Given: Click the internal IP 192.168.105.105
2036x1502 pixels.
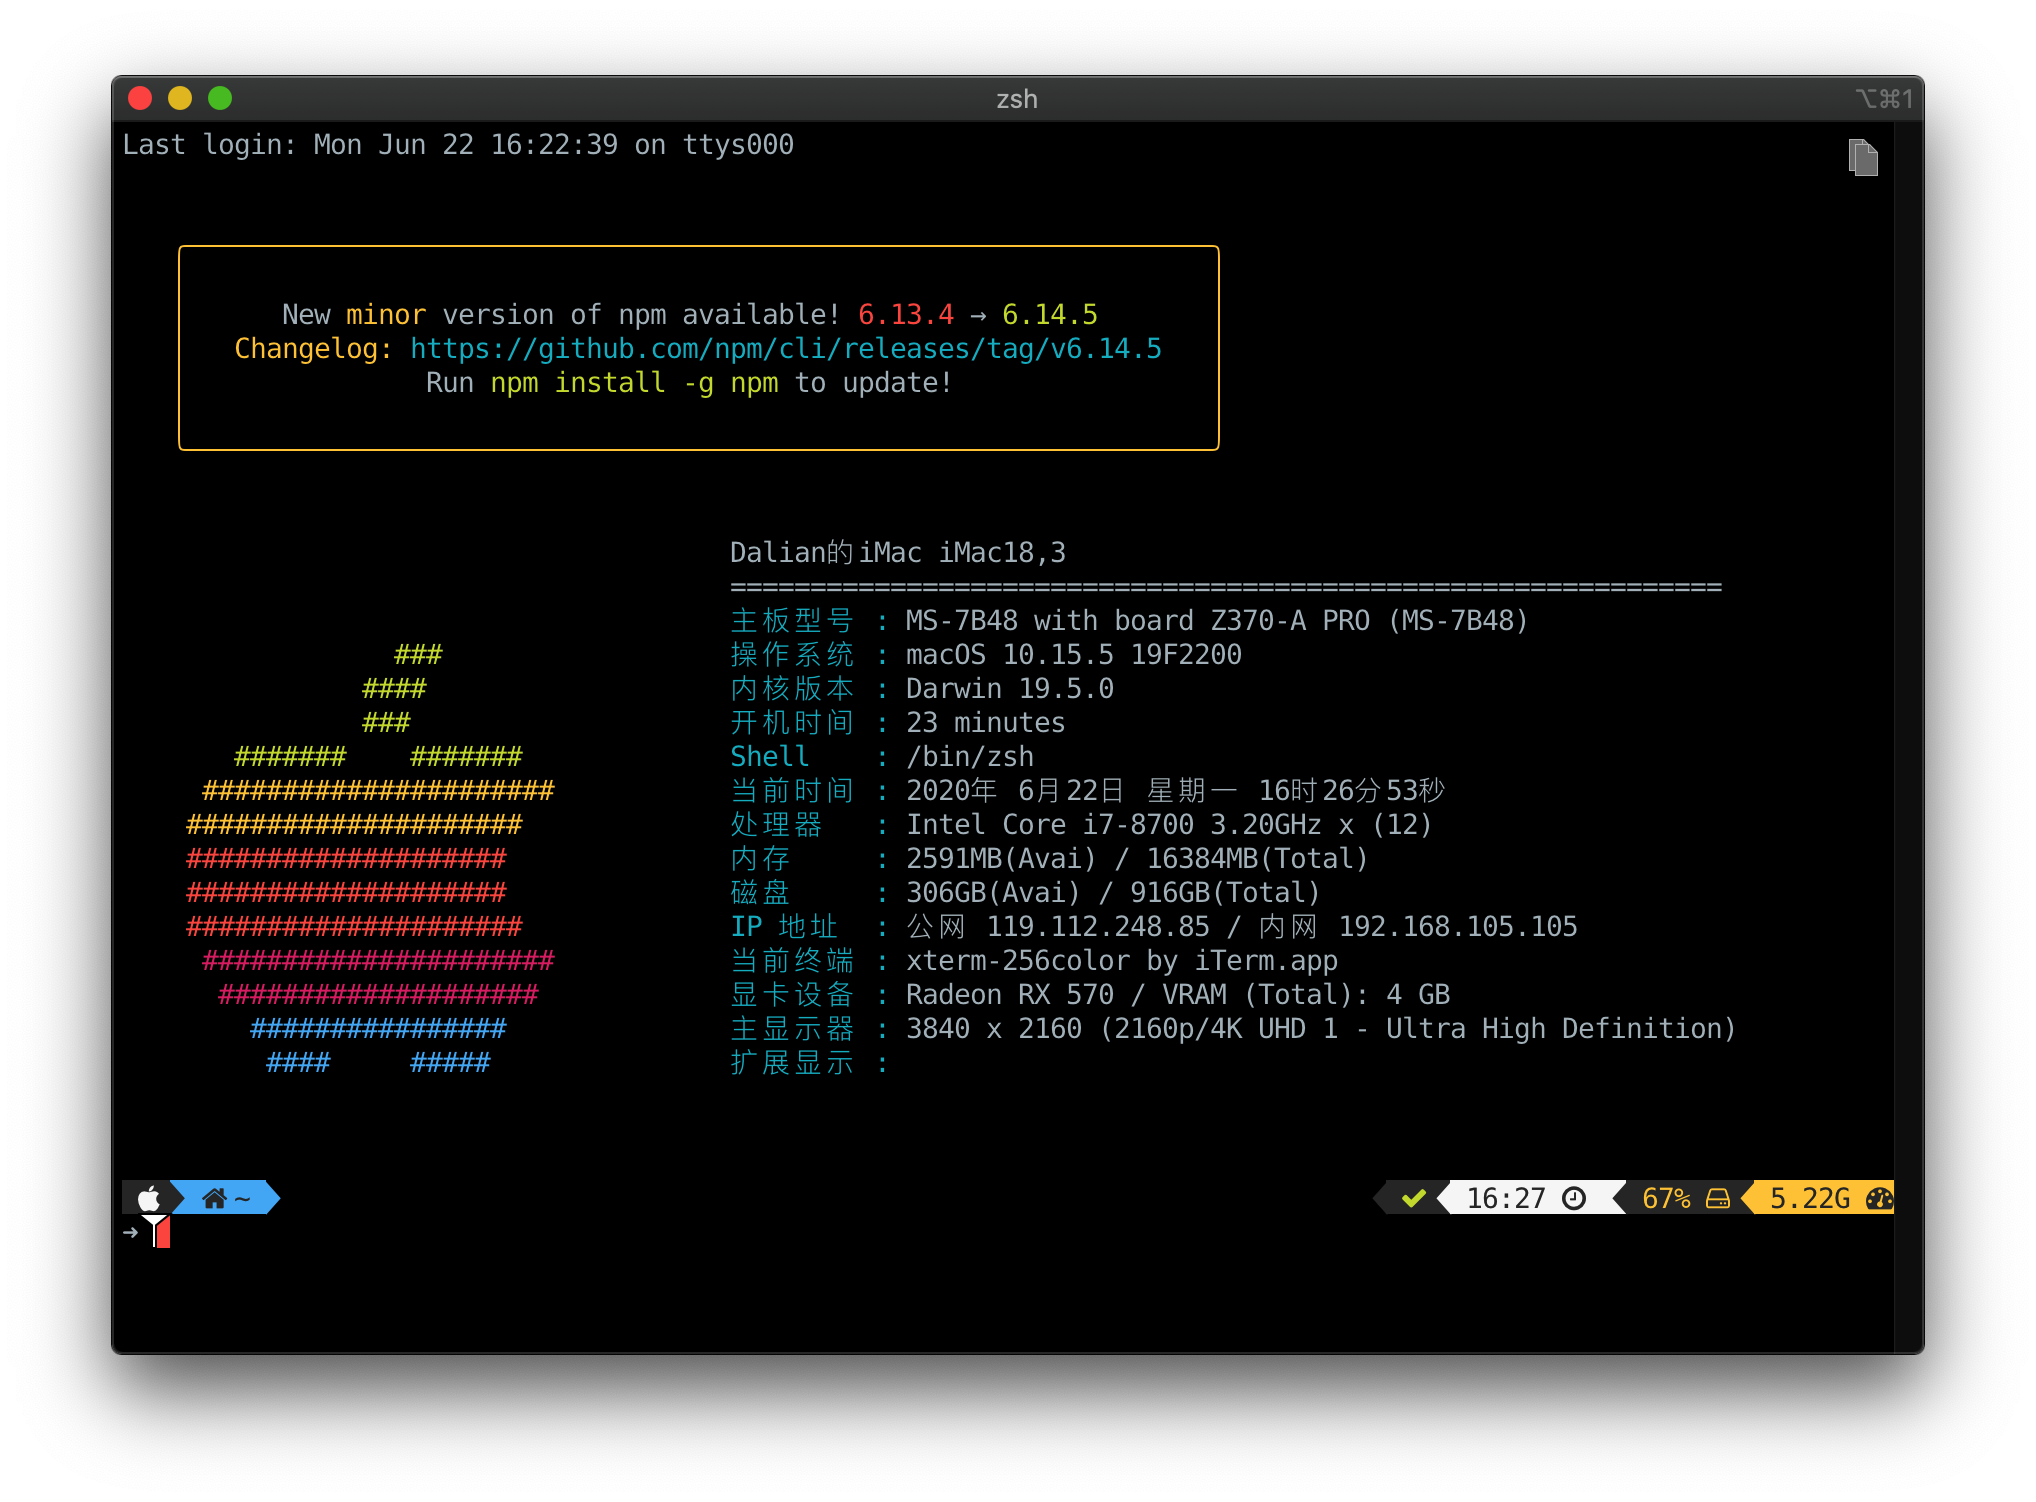Looking at the screenshot, I should pos(1458,927).
